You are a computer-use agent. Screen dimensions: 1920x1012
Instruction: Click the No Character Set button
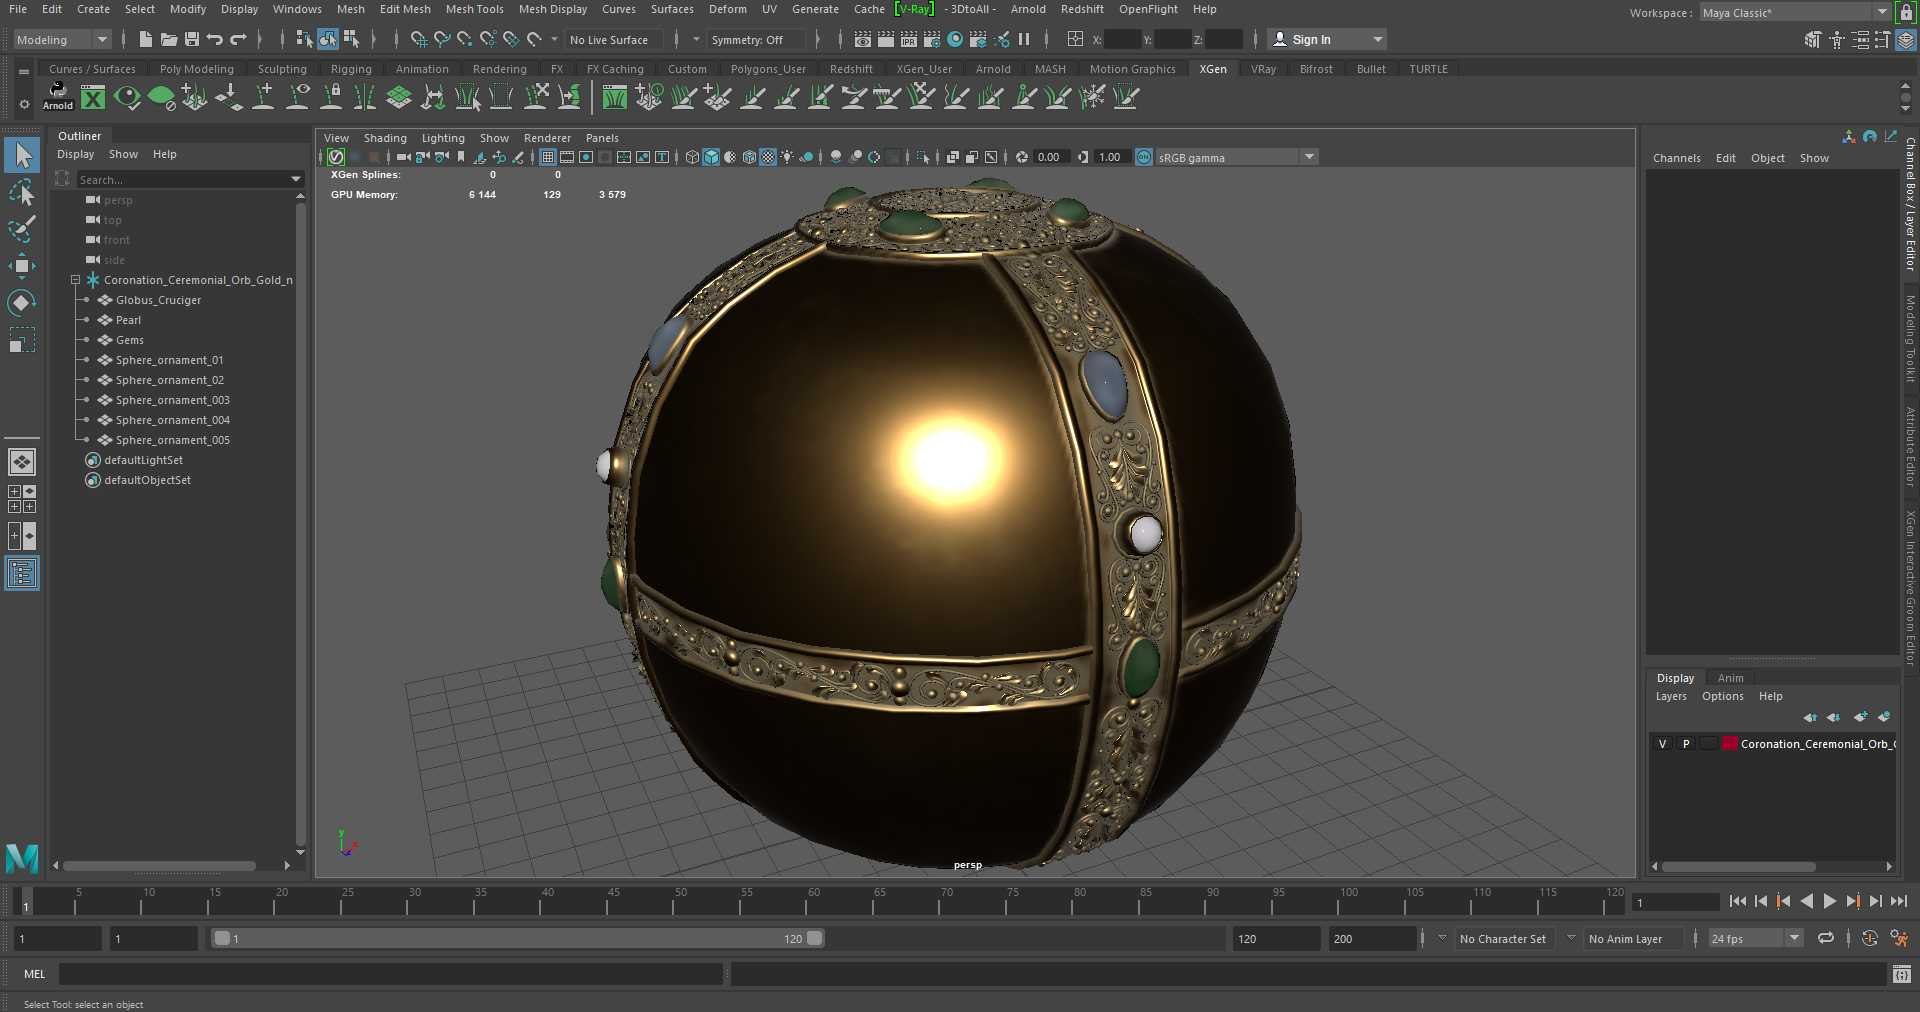(x=1502, y=939)
